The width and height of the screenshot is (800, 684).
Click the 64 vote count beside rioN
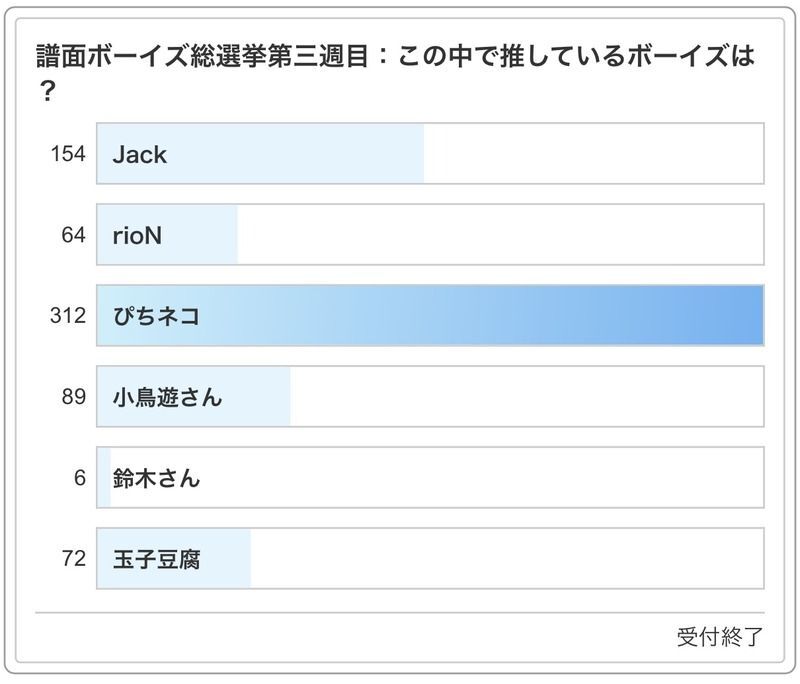(x=73, y=235)
